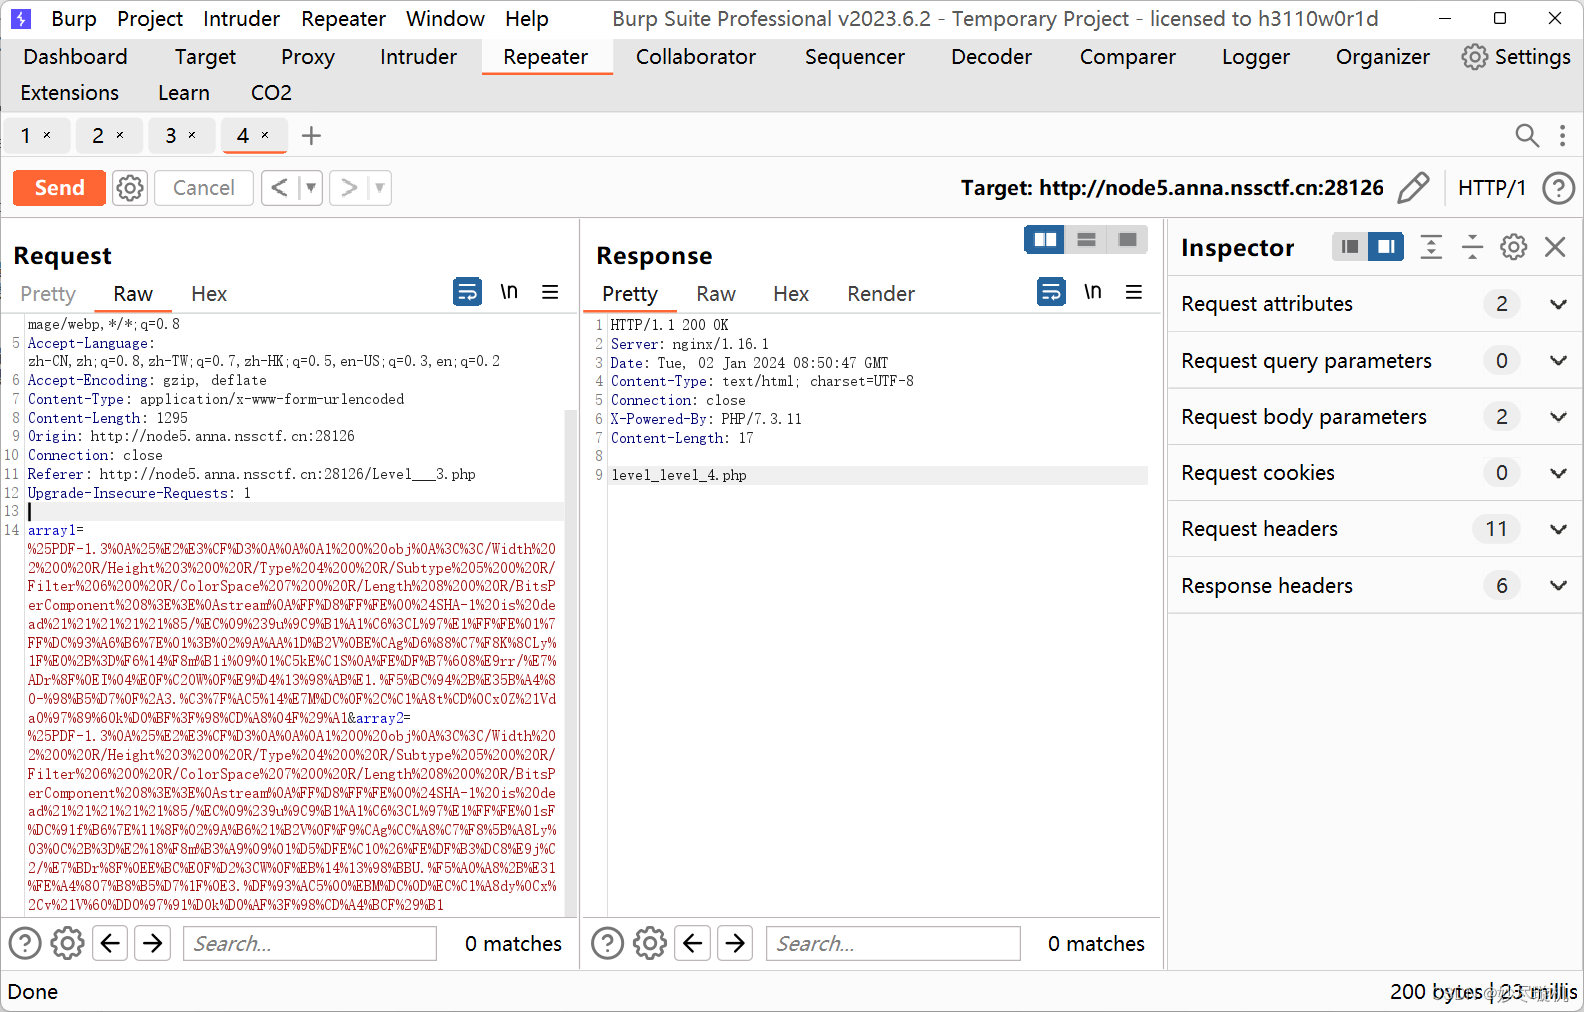The image size is (1584, 1012).
Task: Switch to Repeater tab 2
Action: pos(98,135)
